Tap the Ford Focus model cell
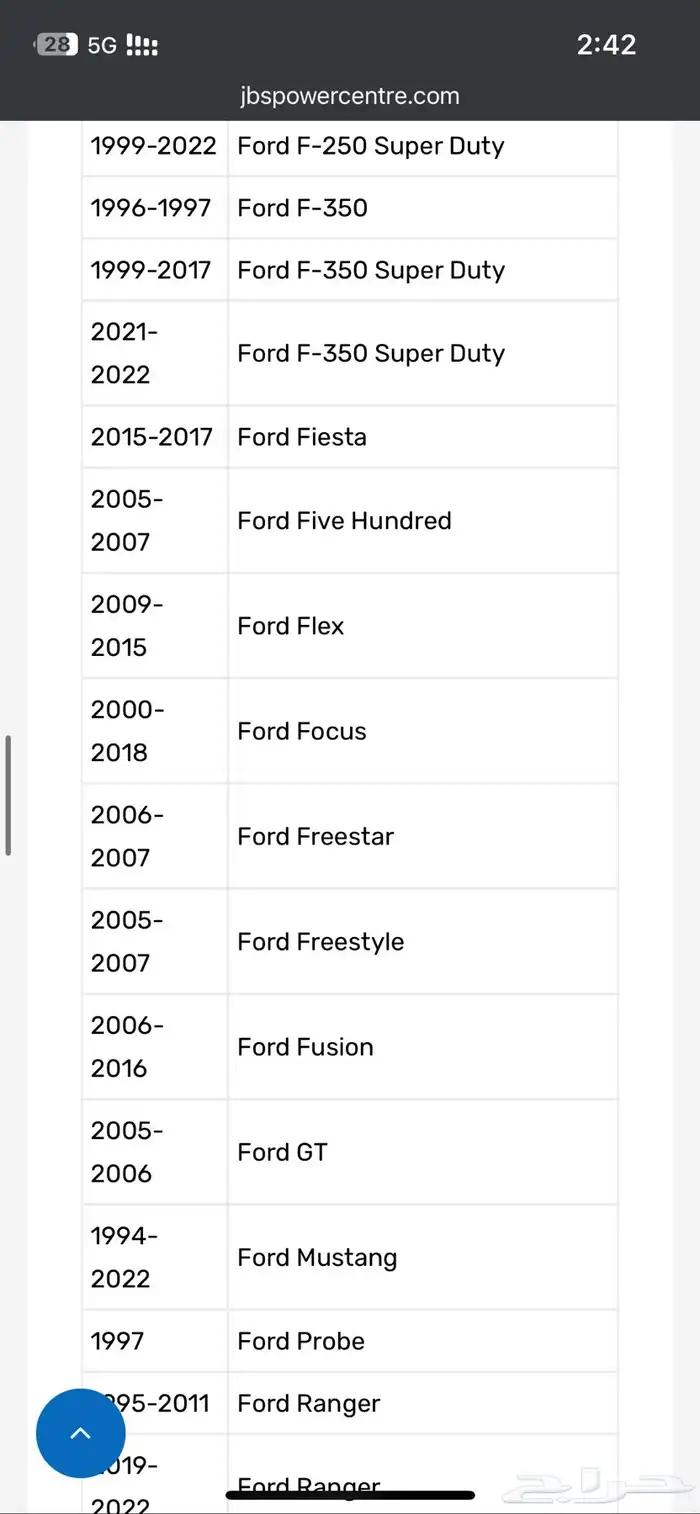This screenshot has height=1514, width=700. [302, 731]
